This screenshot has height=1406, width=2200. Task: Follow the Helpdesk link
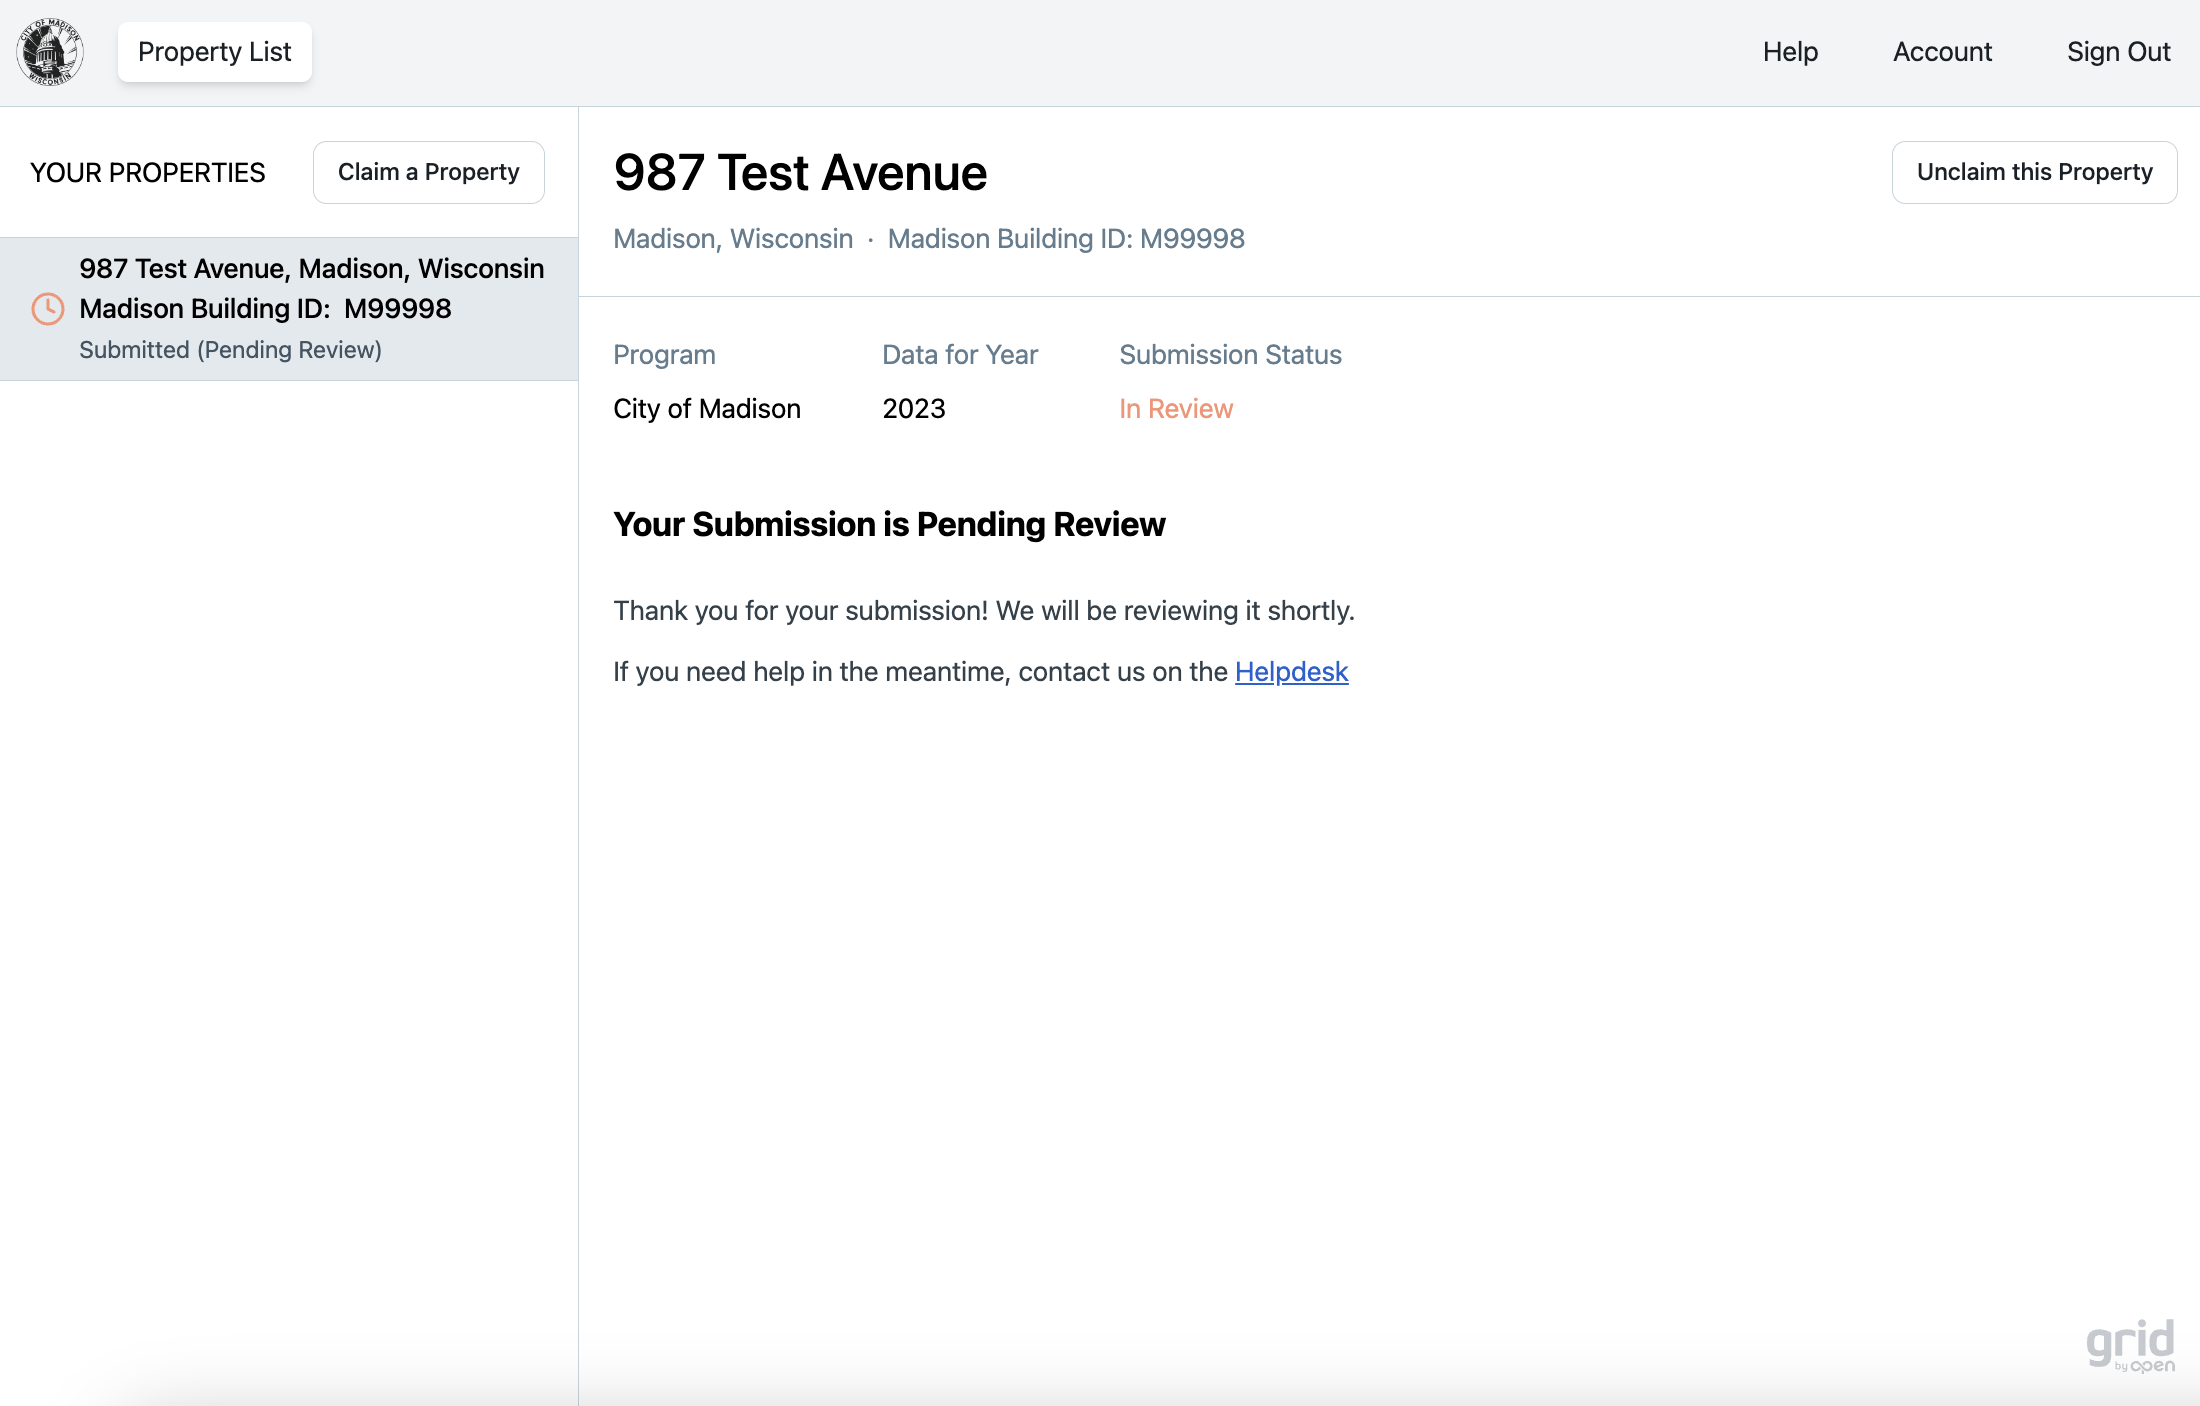[x=1291, y=672]
